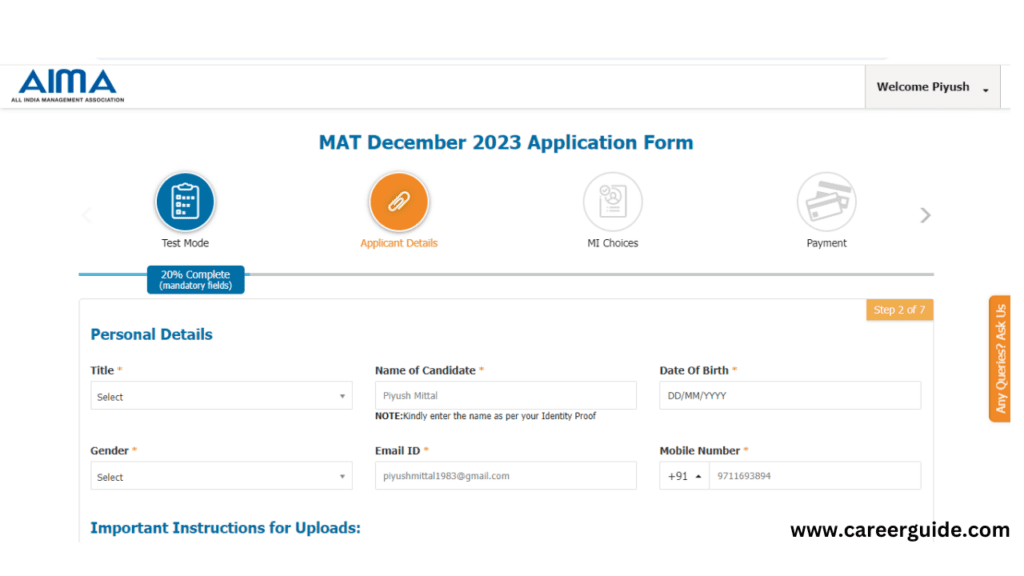This screenshot has height=576, width=1024.
Task: Open the Title select dropdown
Action: 221,396
